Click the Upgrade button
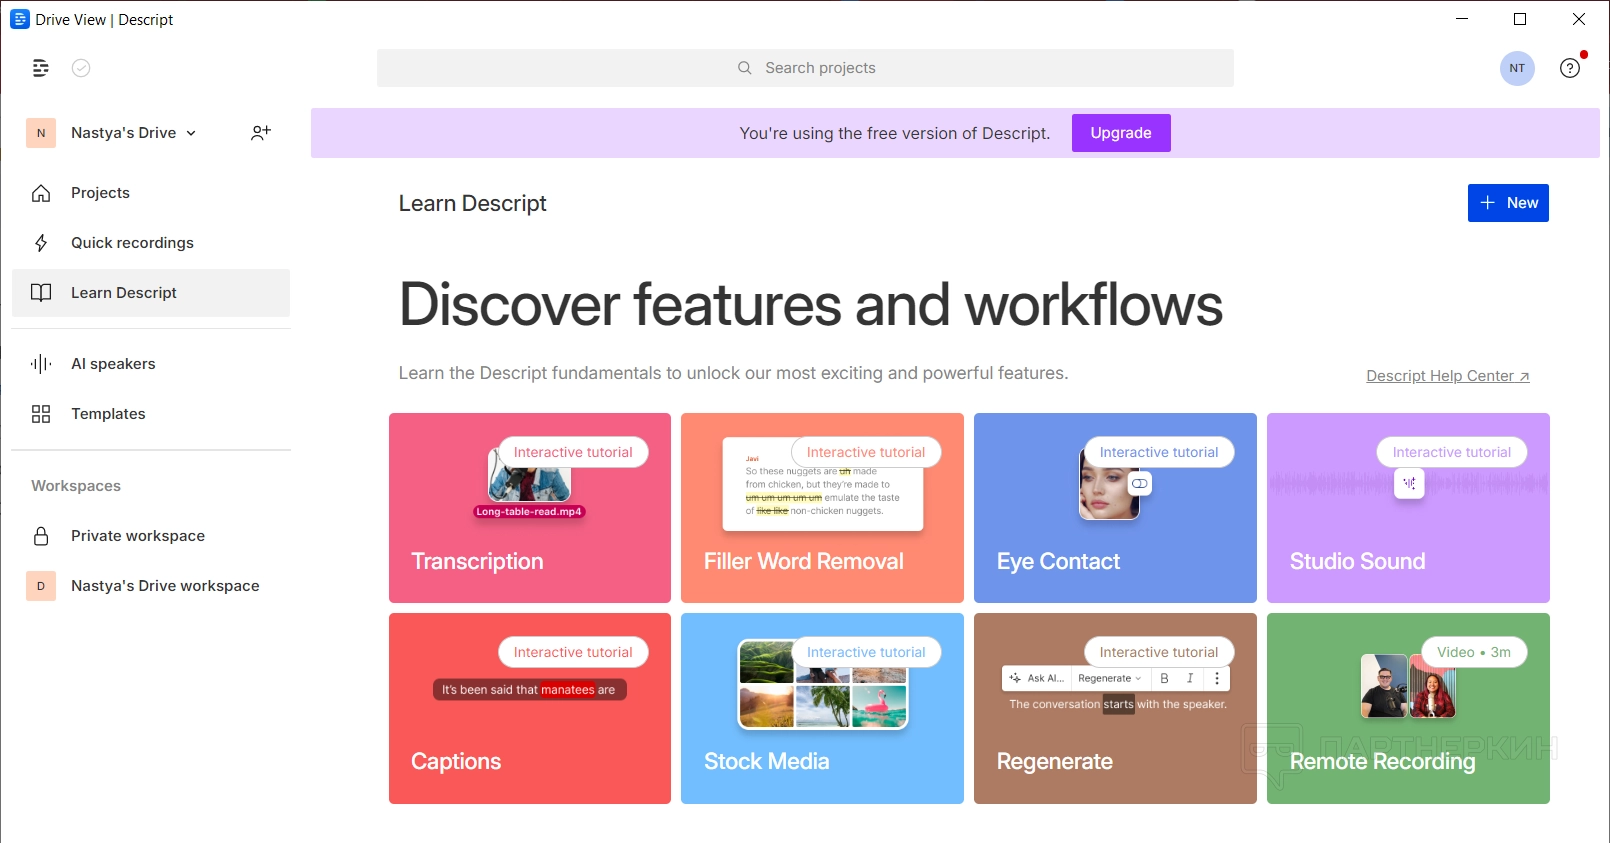The image size is (1610, 843). coord(1121,133)
